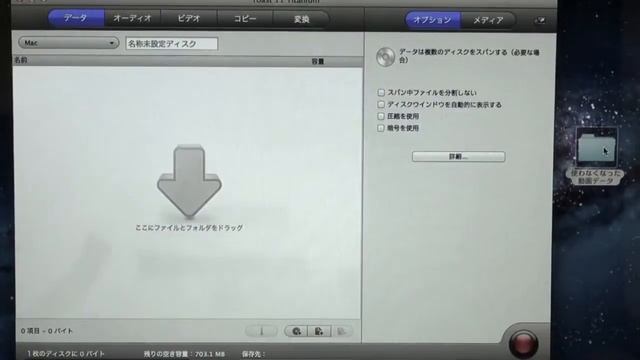Select the 使わなくなった動画データ desktop folder
The height and width of the screenshot is (360, 640).
596,156
